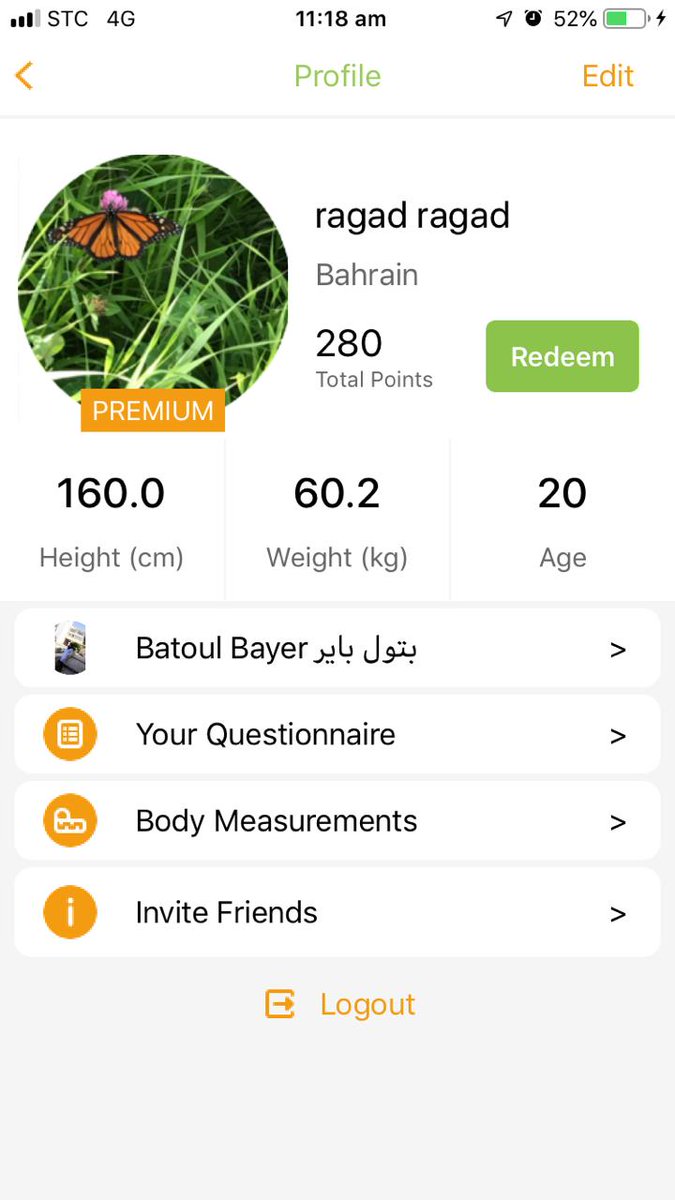Expand the Your Questionnaire chevron
Screen dimensions: 675x1200
[618, 736]
